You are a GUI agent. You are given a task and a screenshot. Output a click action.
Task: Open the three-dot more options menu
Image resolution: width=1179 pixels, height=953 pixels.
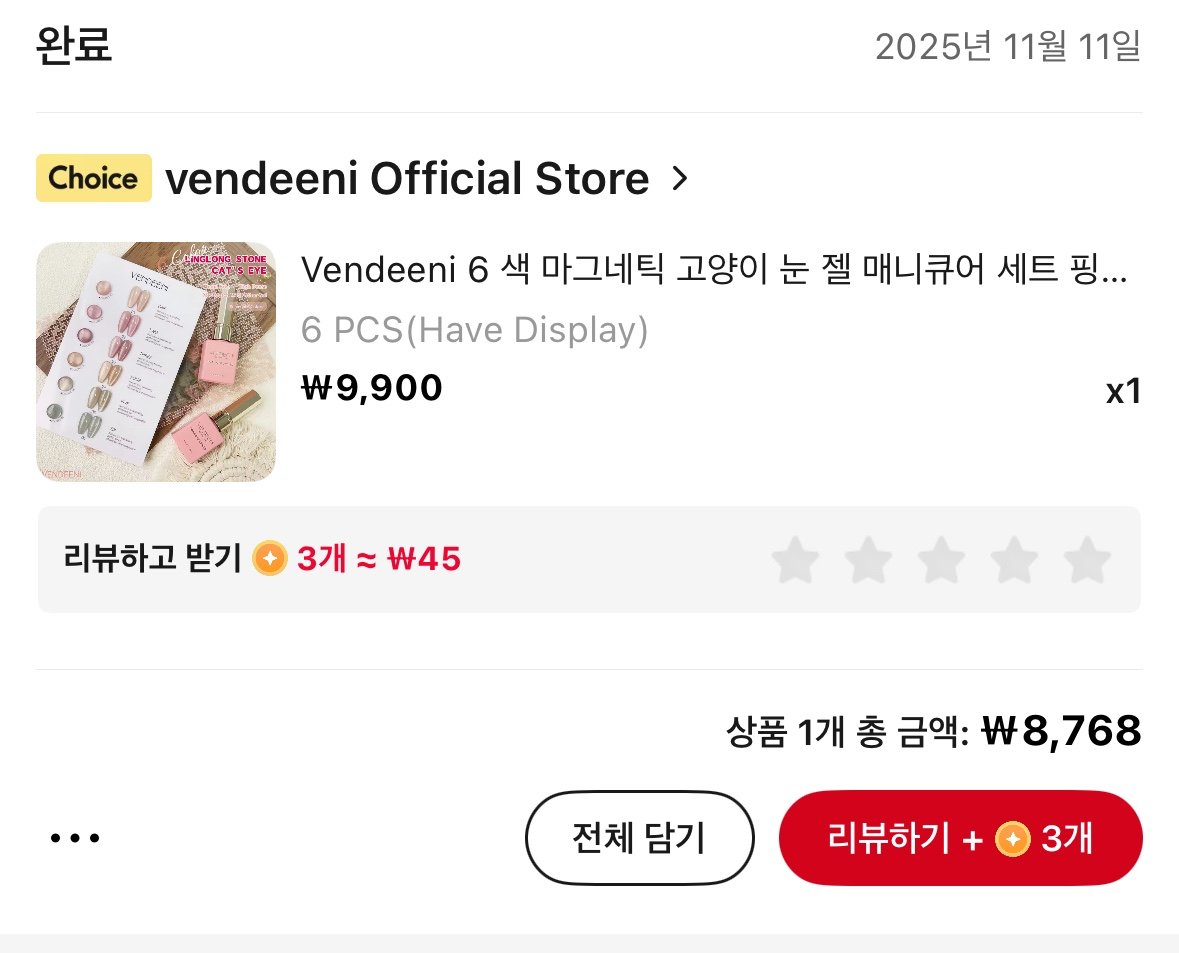(x=74, y=838)
